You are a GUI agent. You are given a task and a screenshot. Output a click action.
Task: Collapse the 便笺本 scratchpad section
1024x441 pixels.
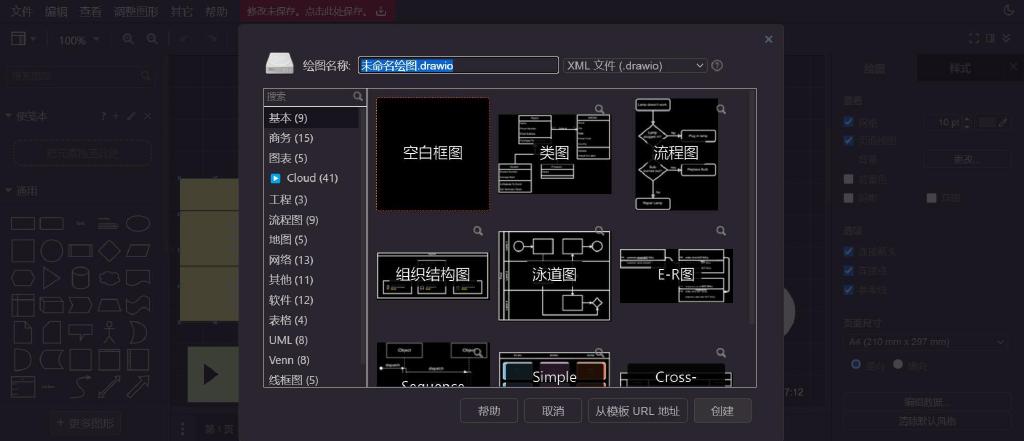(8, 116)
